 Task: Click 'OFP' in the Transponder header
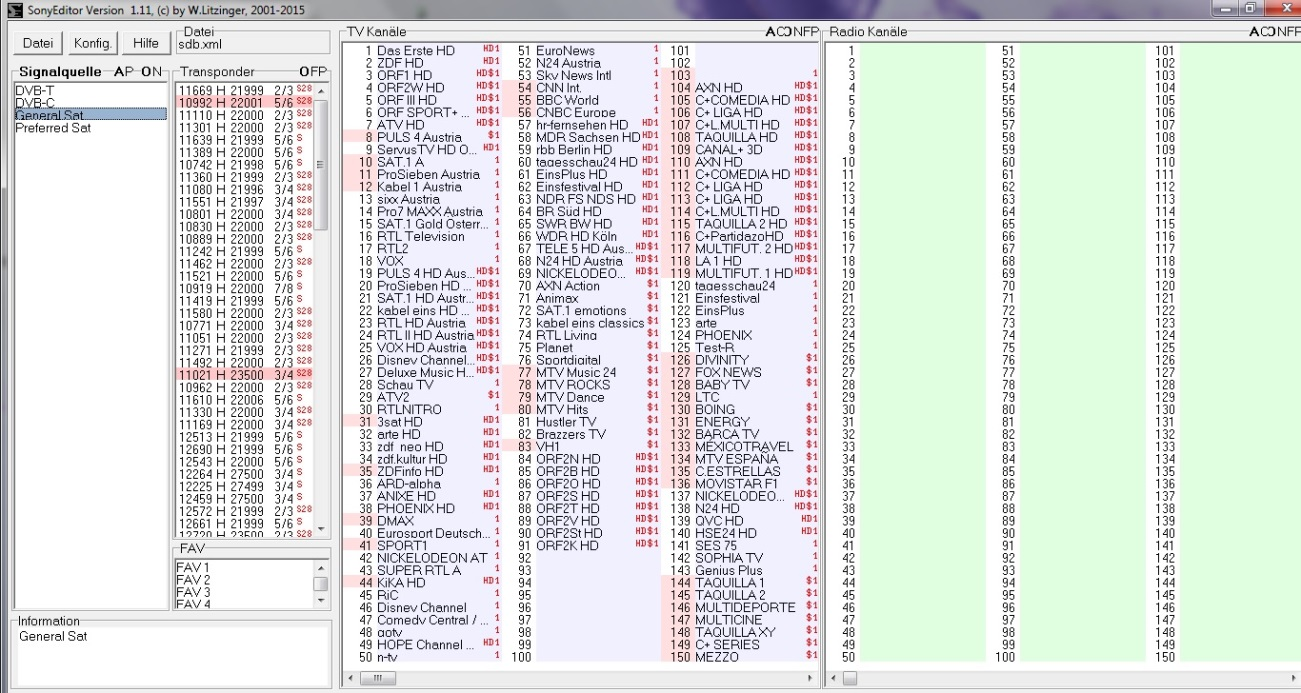coord(312,72)
